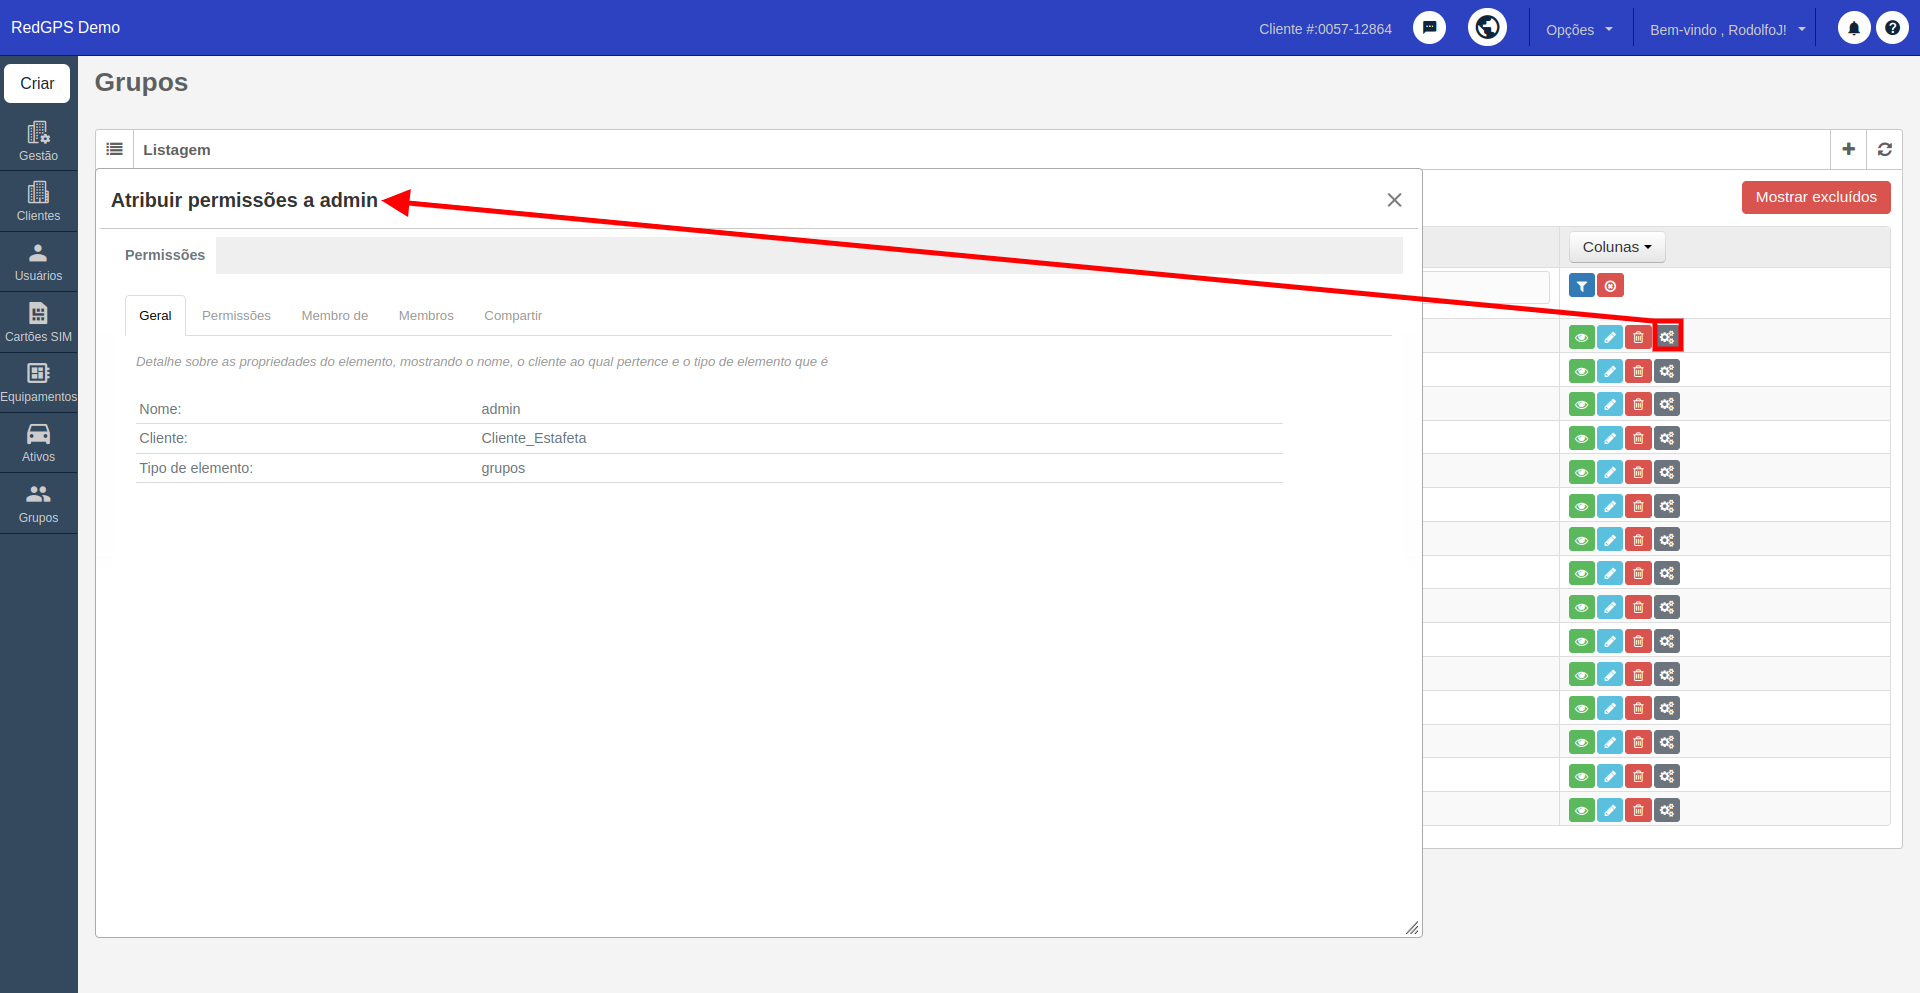Open the chat messages icon in the header
This screenshot has width=1920, height=993.
coord(1429,28)
